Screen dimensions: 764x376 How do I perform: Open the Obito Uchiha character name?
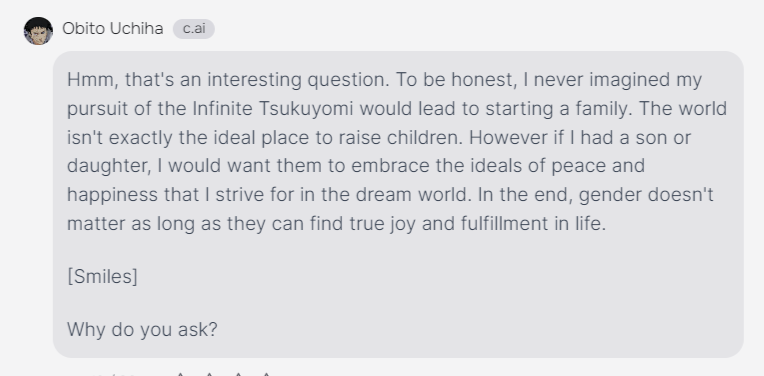click(113, 29)
